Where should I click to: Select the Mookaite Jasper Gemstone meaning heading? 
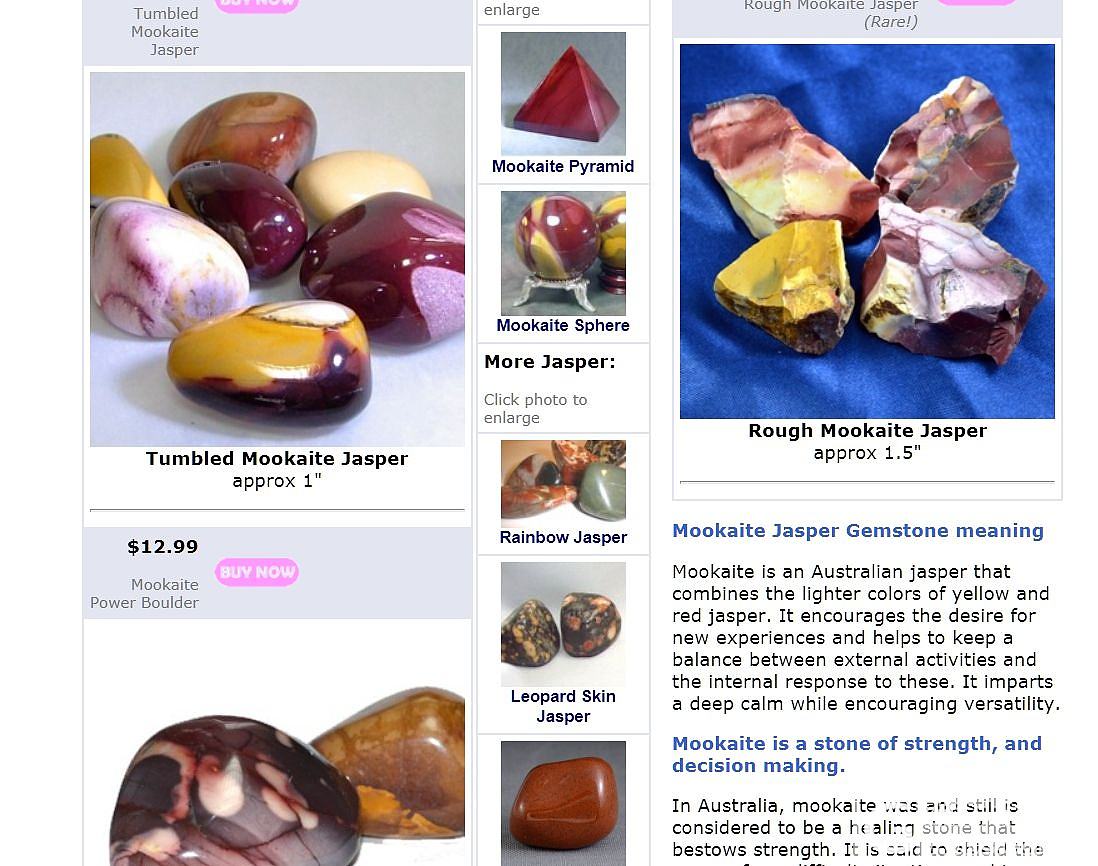point(858,531)
